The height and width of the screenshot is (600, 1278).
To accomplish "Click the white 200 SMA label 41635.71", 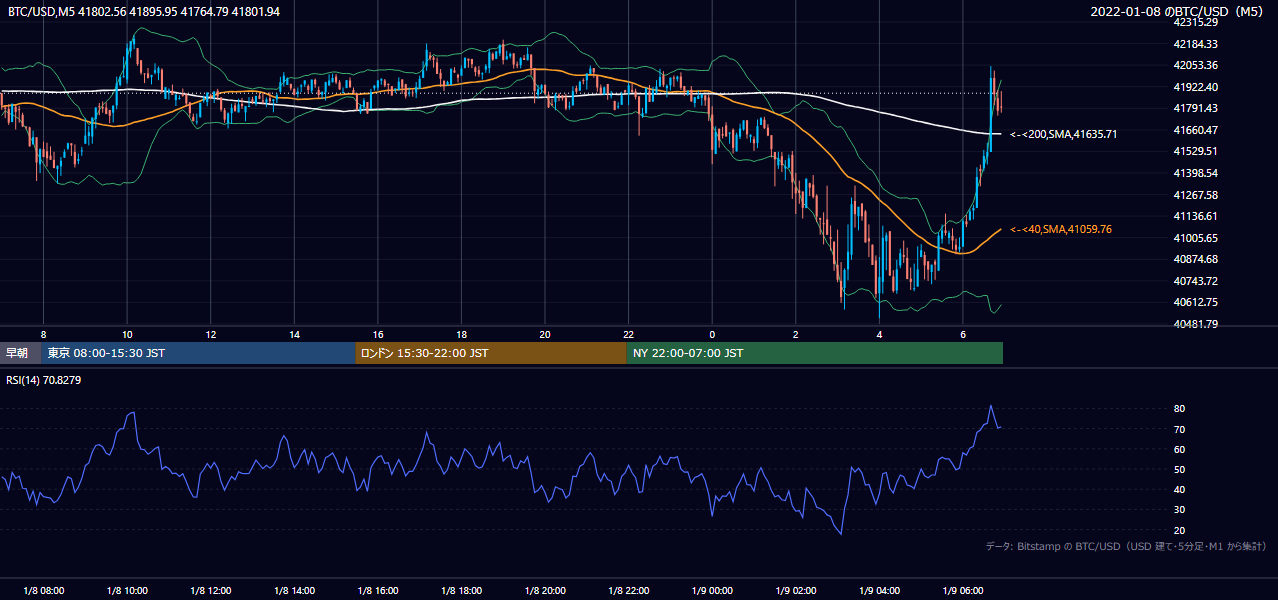I will point(1064,134).
